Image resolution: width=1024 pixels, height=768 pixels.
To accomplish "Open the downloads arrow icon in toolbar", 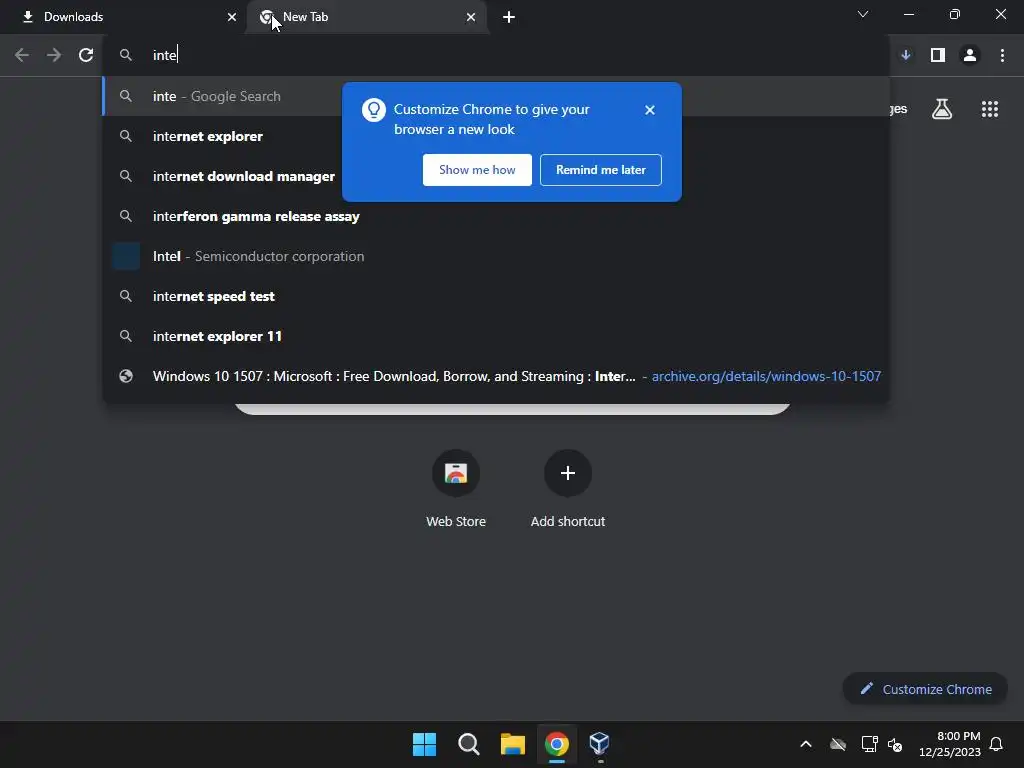I will point(906,56).
